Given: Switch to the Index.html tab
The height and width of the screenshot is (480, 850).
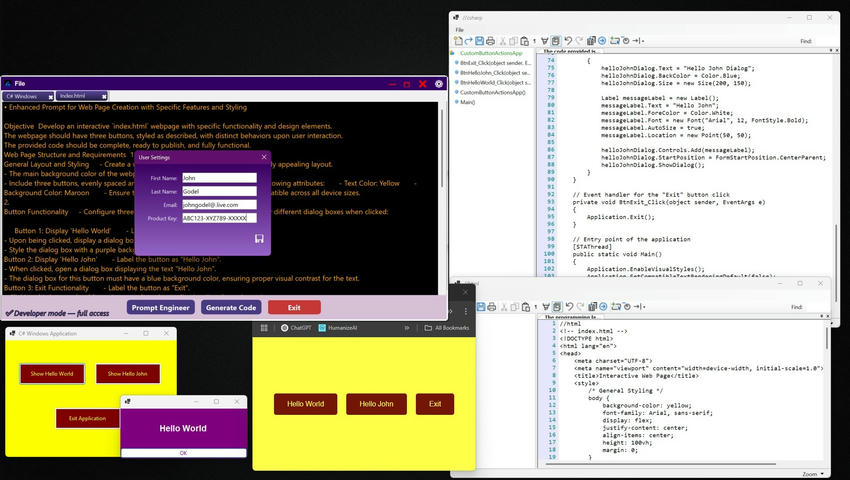Looking at the screenshot, I should tap(72, 96).
